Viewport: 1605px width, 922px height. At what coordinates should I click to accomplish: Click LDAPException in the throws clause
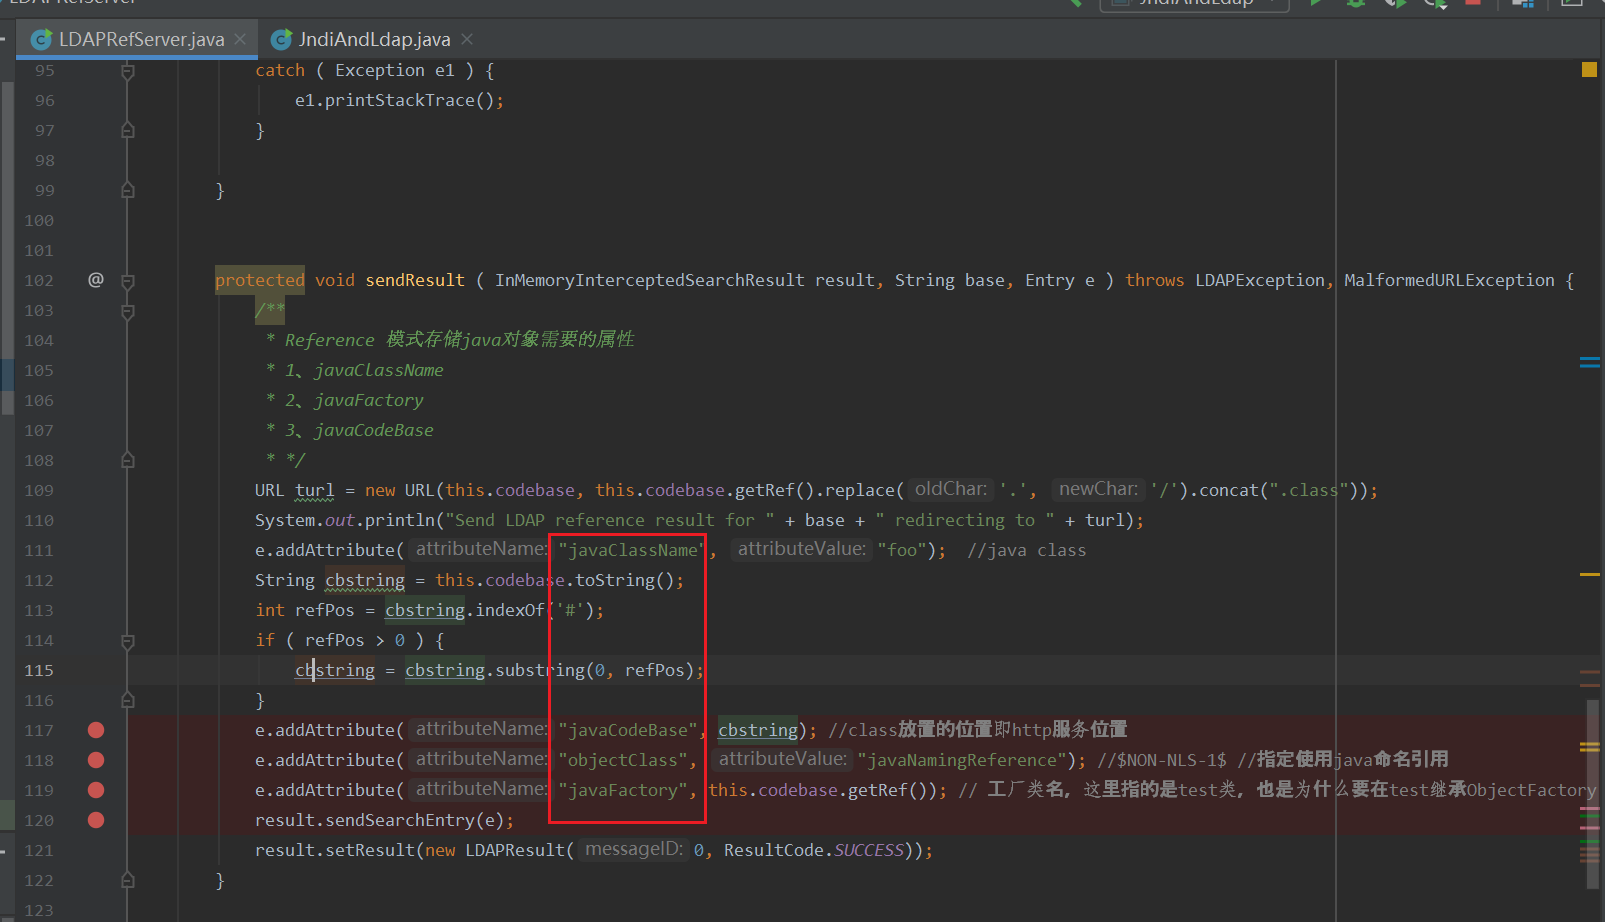[1260, 280]
